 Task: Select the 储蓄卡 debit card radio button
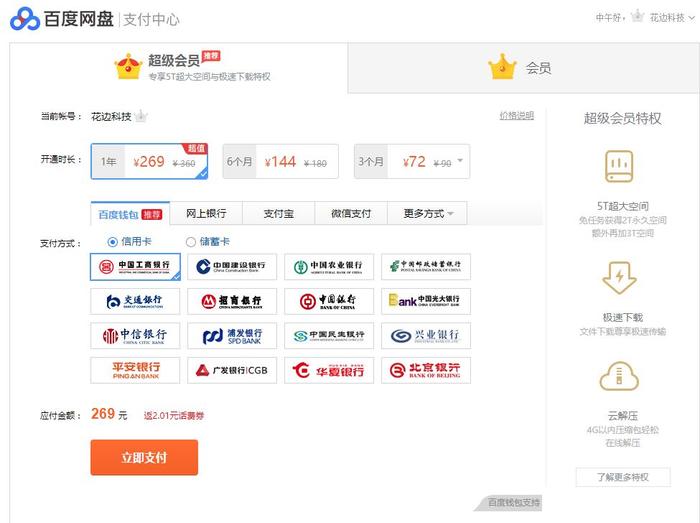point(191,242)
